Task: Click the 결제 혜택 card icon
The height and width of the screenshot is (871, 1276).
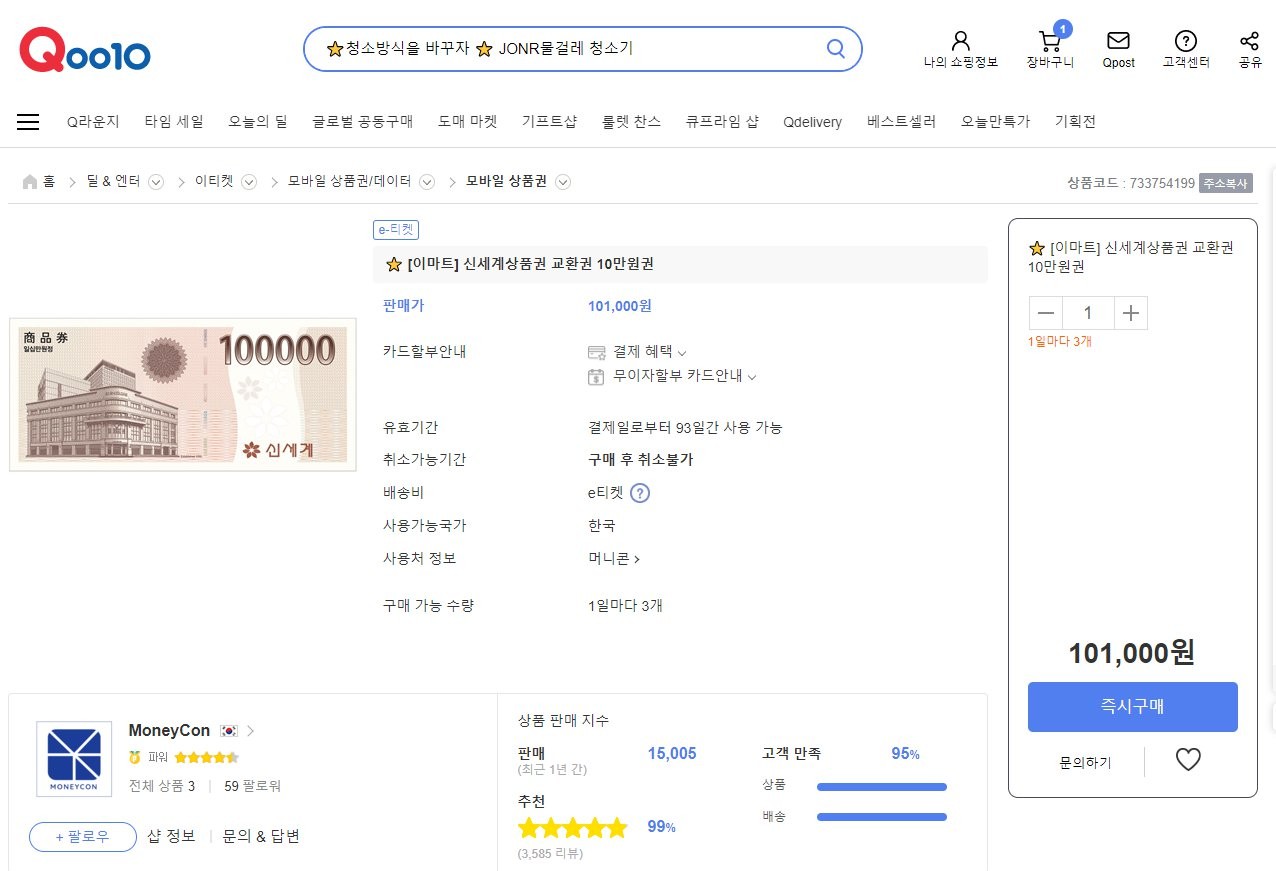Action: [597, 352]
